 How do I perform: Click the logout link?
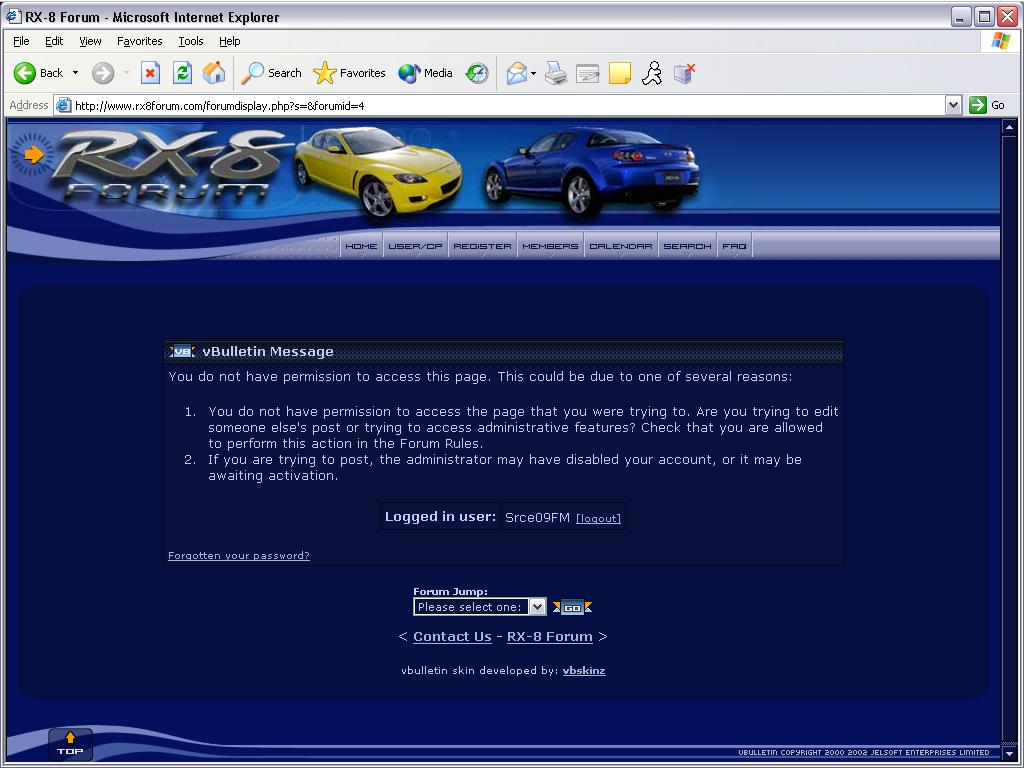tap(598, 518)
